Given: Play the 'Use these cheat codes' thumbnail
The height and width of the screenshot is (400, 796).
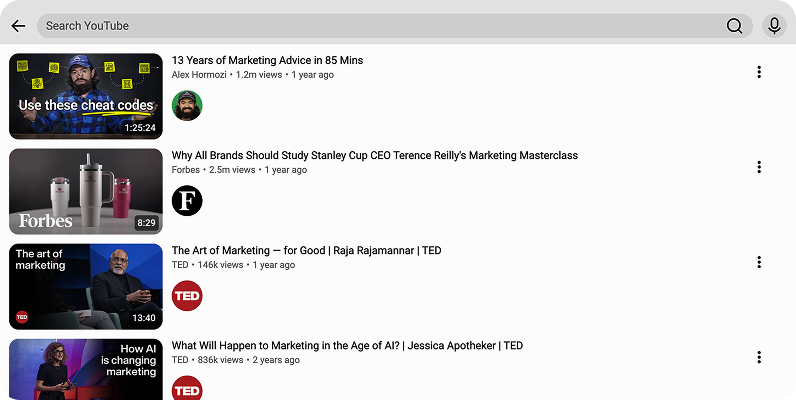Looking at the screenshot, I should pyautogui.click(x=86, y=96).
